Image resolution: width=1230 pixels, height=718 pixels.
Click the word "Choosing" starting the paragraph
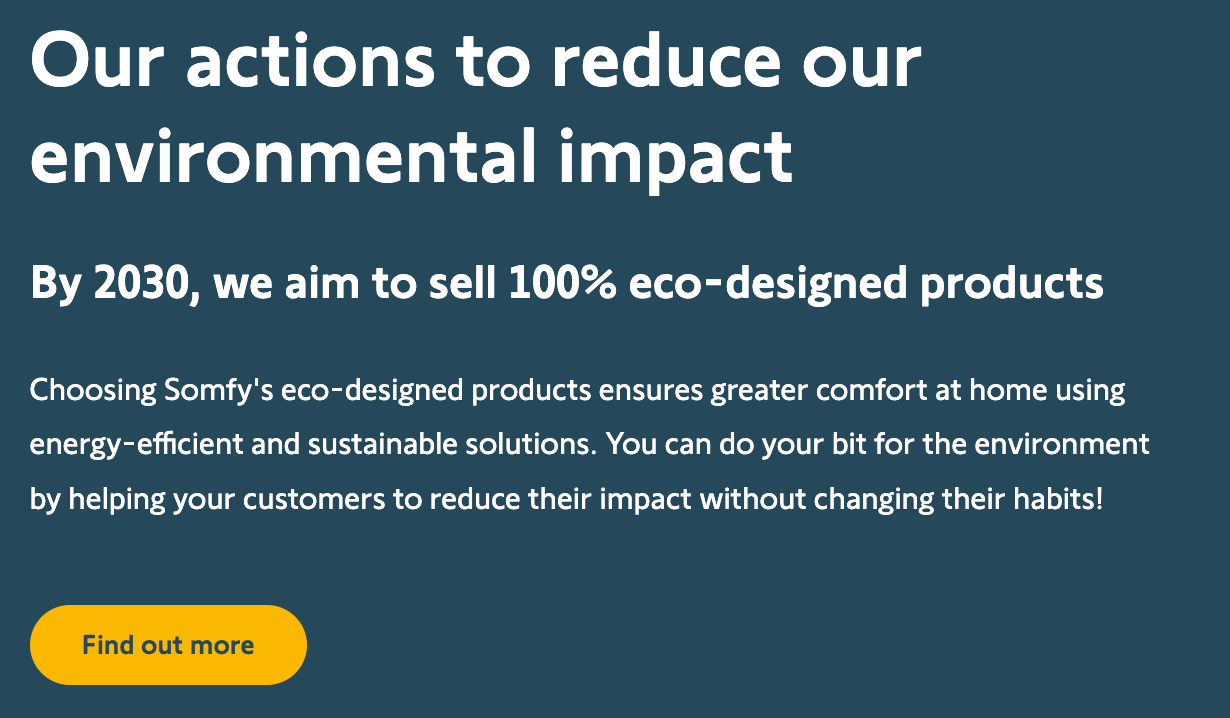point(92,389)
